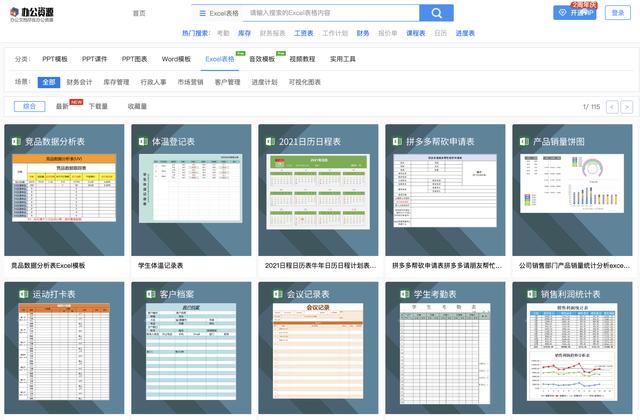
Task: Click Excel icon on 运动打卡表 card
Action: [x=16, y=295]
